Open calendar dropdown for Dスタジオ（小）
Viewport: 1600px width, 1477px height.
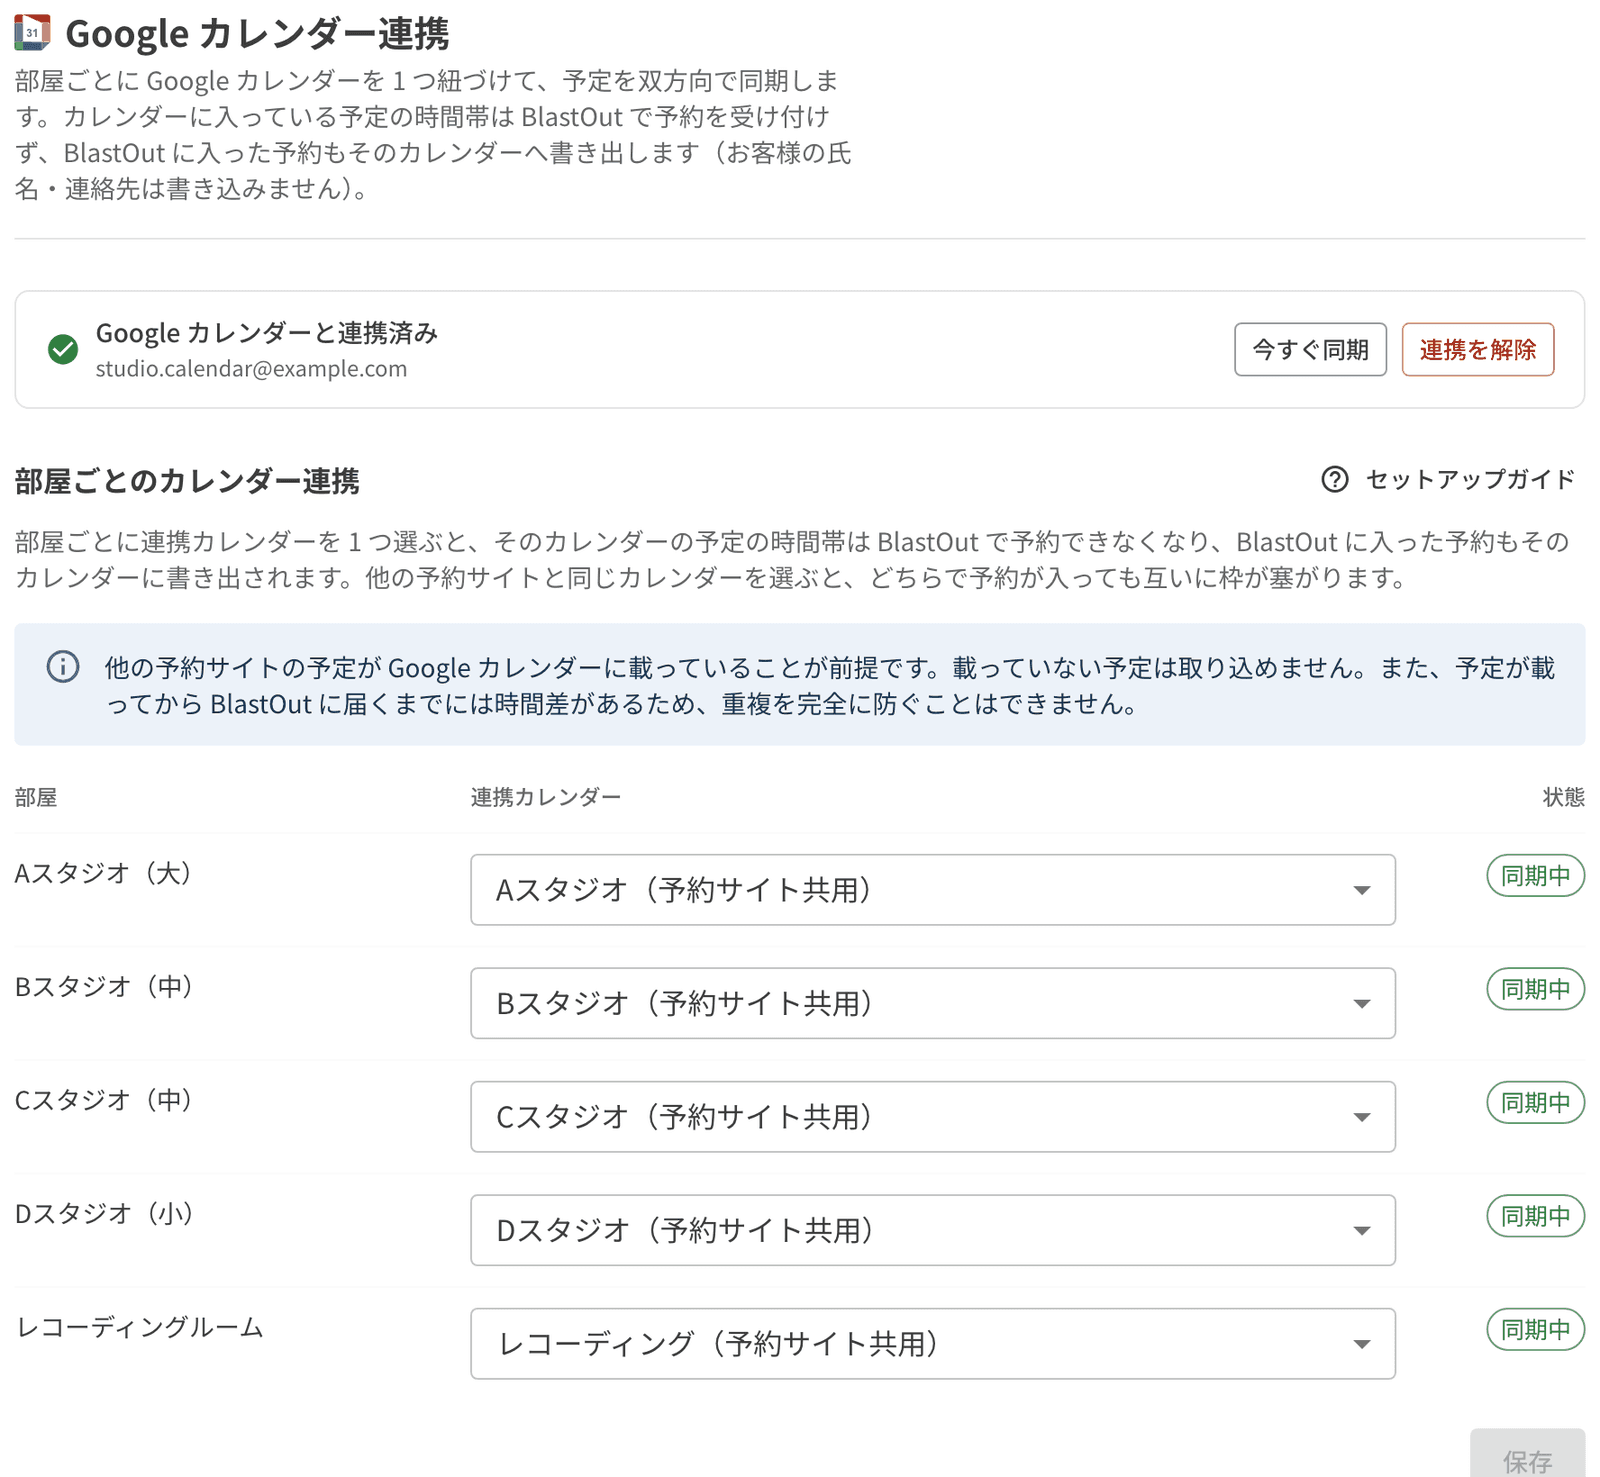[933, 1230]
